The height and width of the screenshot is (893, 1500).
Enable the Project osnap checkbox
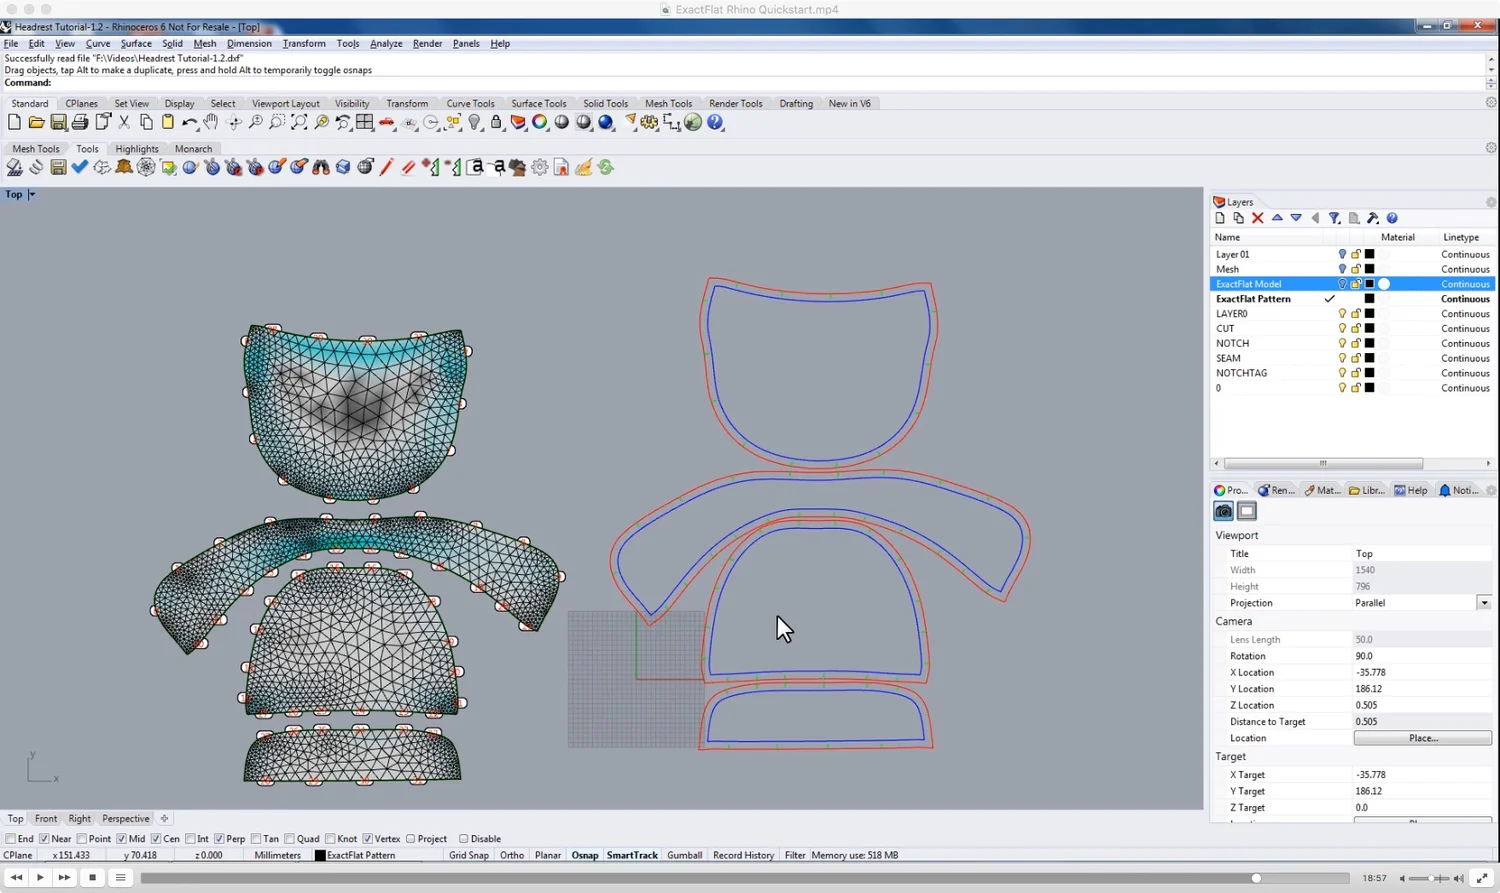coord(409,838)
